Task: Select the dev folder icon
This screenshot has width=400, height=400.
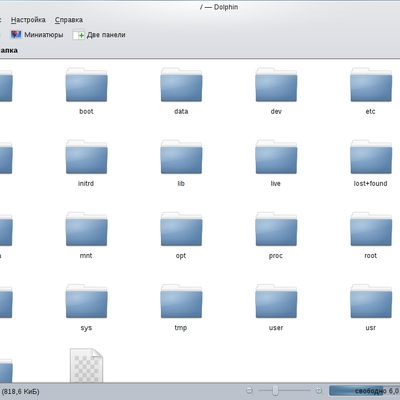Action: [x=276, y=85]
